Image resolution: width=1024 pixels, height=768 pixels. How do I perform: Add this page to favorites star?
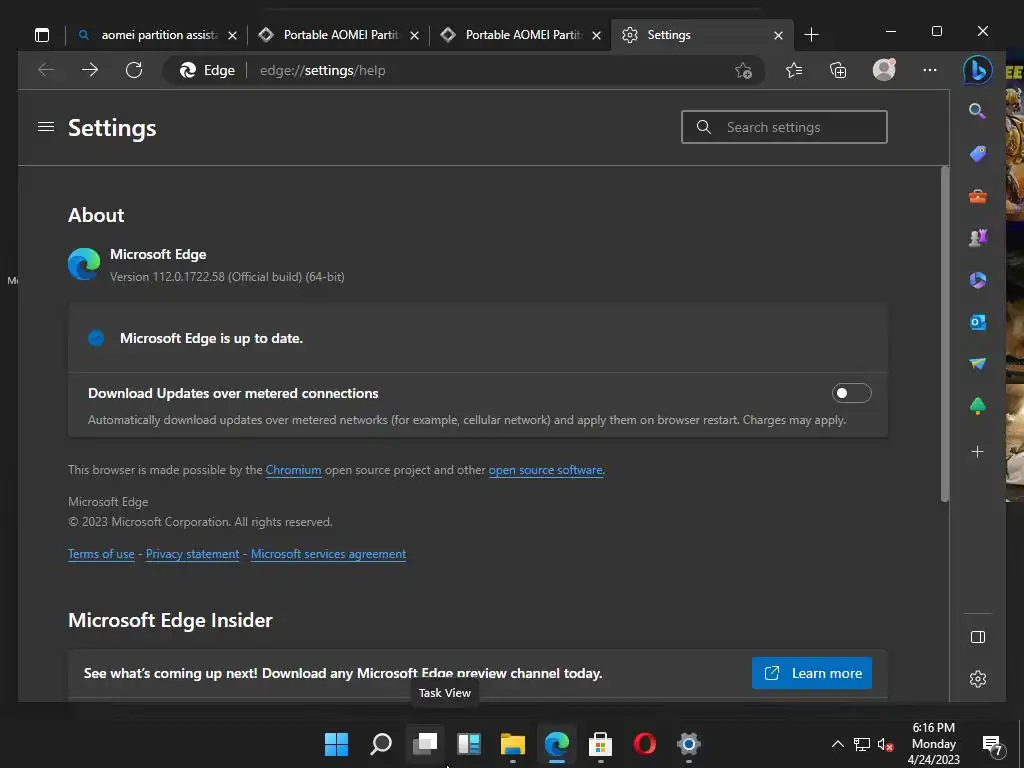[x=743, y=71]
